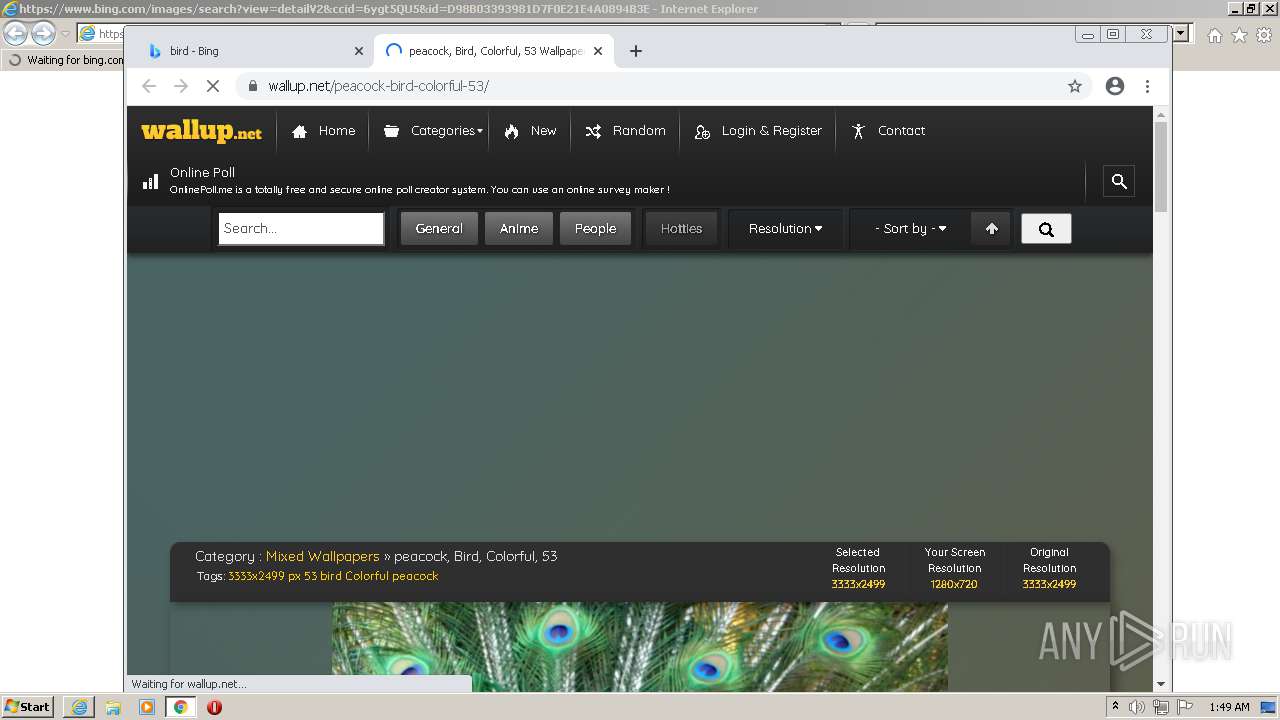This screenshot has height=720, width=1280.
Task: Click Original Resolution 3333x2499 value
Action: (1049, 584)
